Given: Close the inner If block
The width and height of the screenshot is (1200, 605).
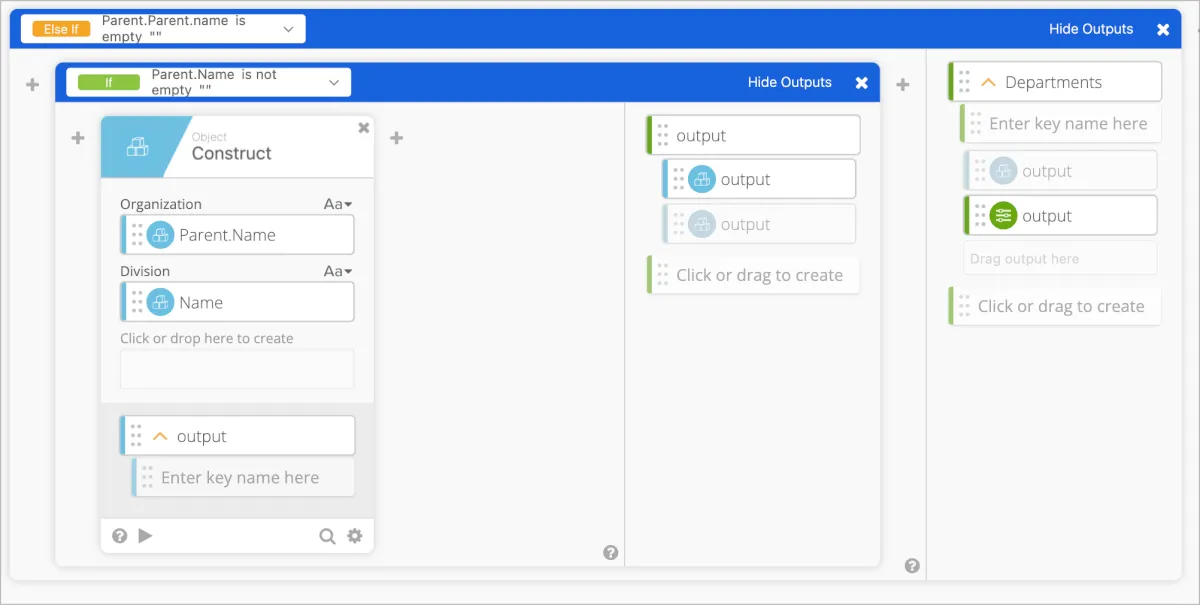Looking at the screenshot, I should point(861,83).
